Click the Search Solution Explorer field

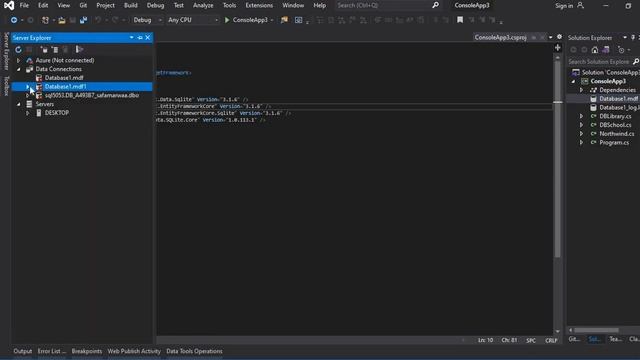pyautogui.click(x=599, y=62)
